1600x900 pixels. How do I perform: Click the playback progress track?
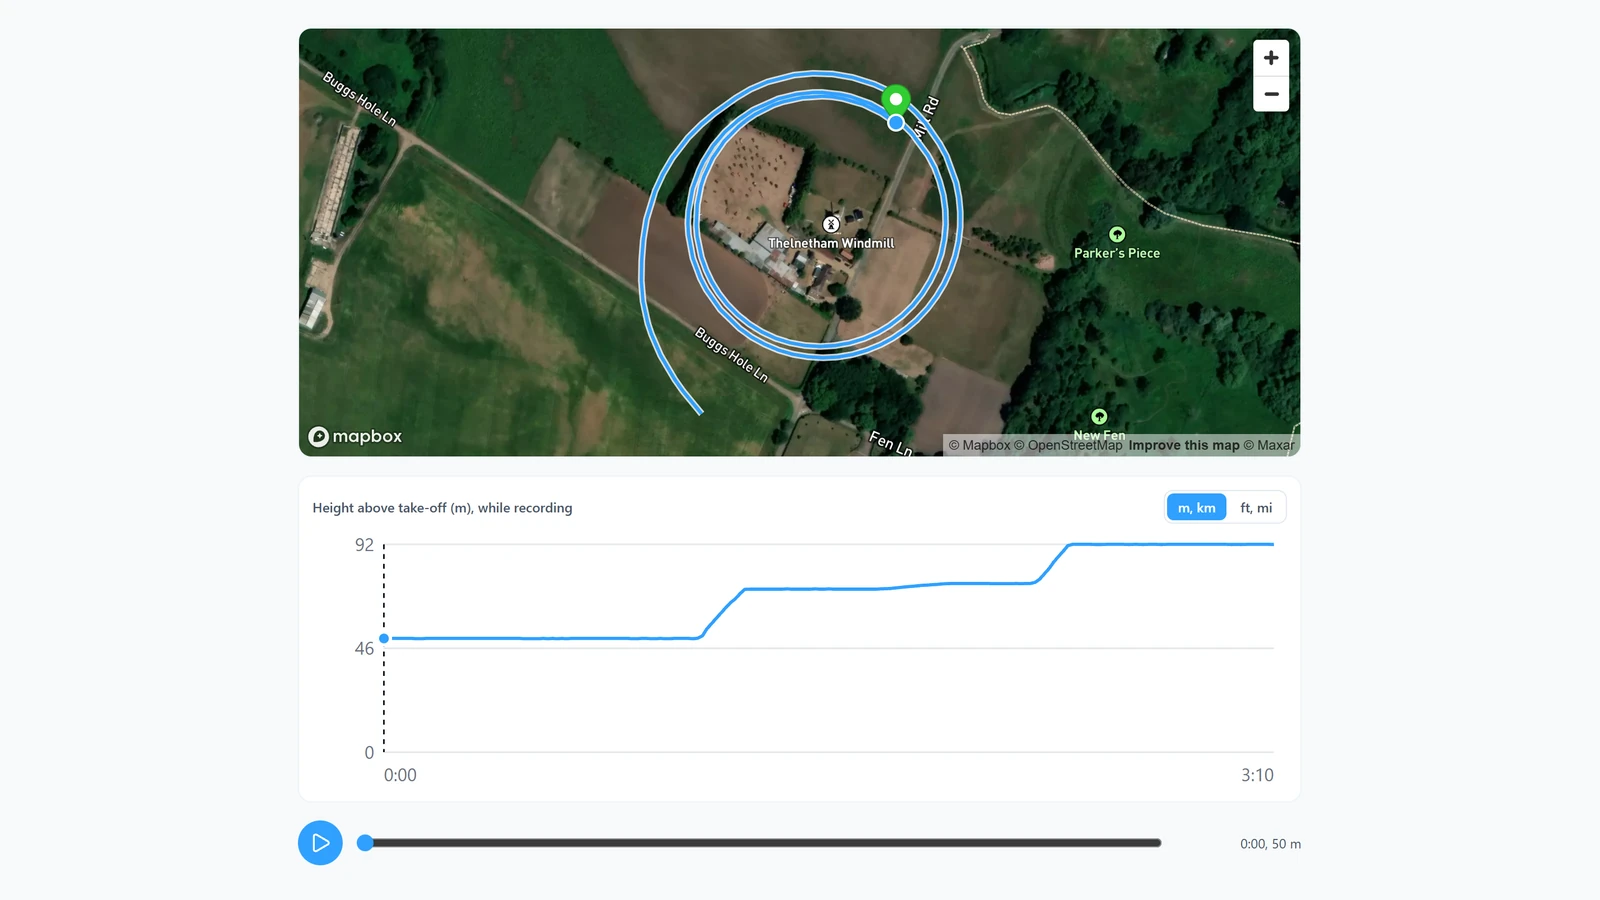point(763,843)
